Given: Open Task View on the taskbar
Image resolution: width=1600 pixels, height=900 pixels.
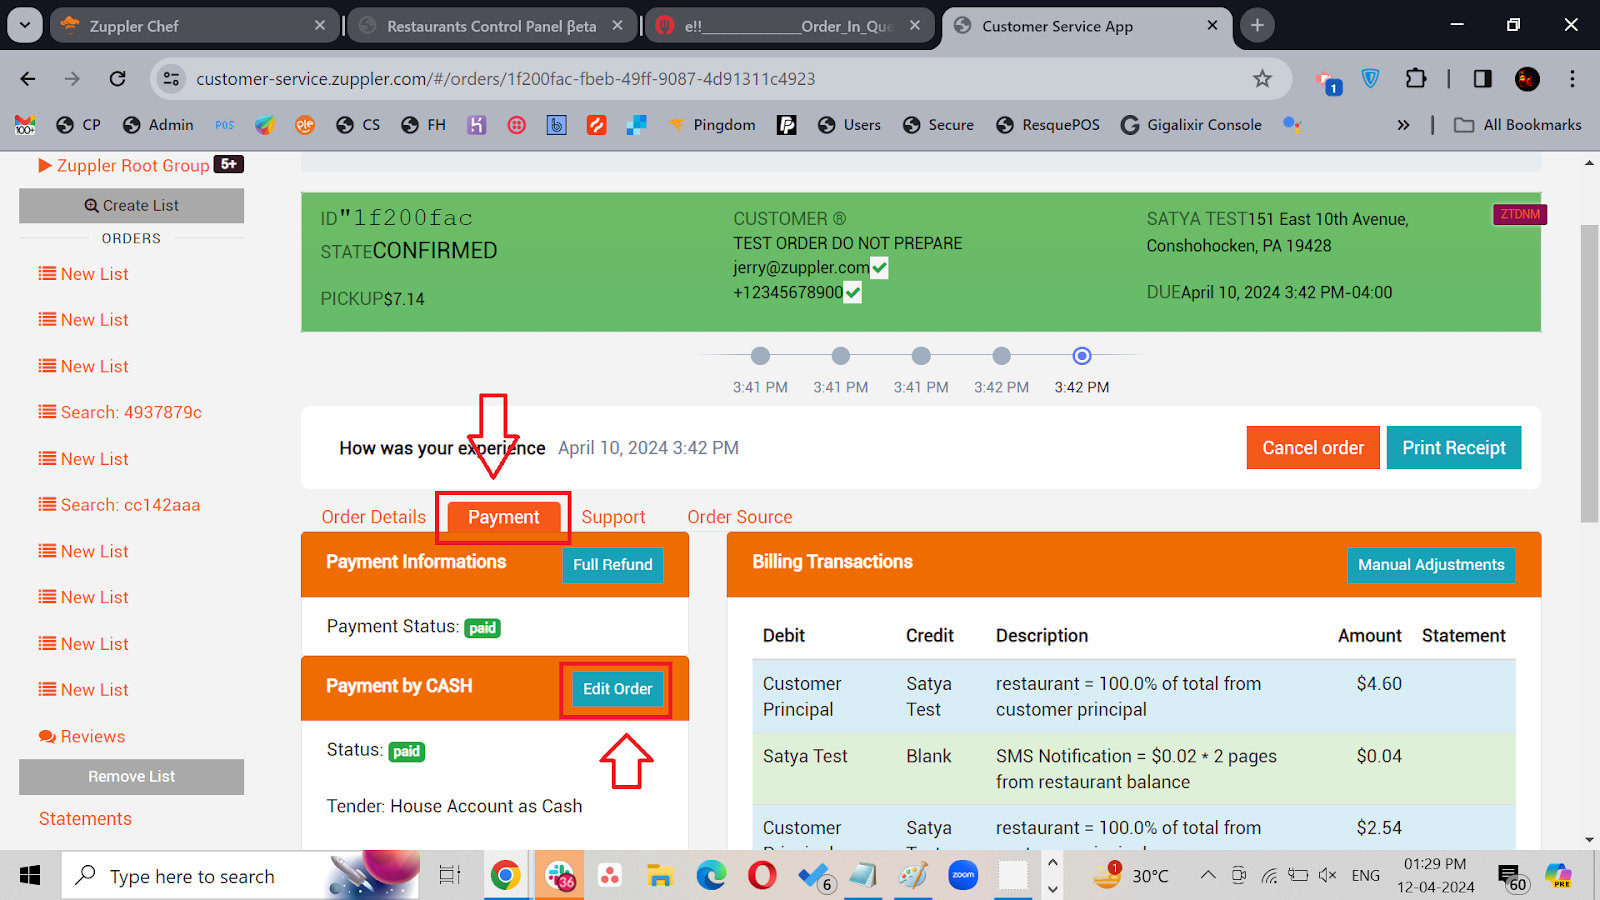Looking at the screenshot, I should [450, 876].
